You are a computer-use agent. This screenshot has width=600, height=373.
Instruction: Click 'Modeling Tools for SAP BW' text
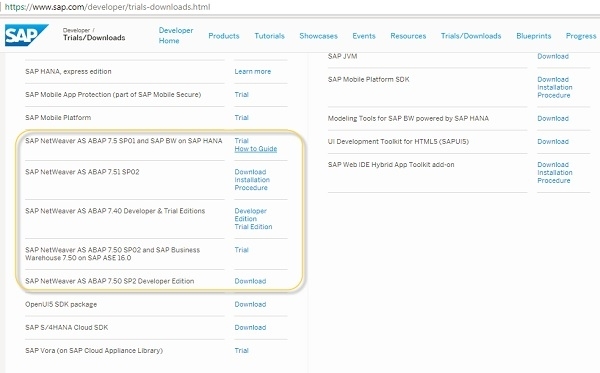(408, 119)
